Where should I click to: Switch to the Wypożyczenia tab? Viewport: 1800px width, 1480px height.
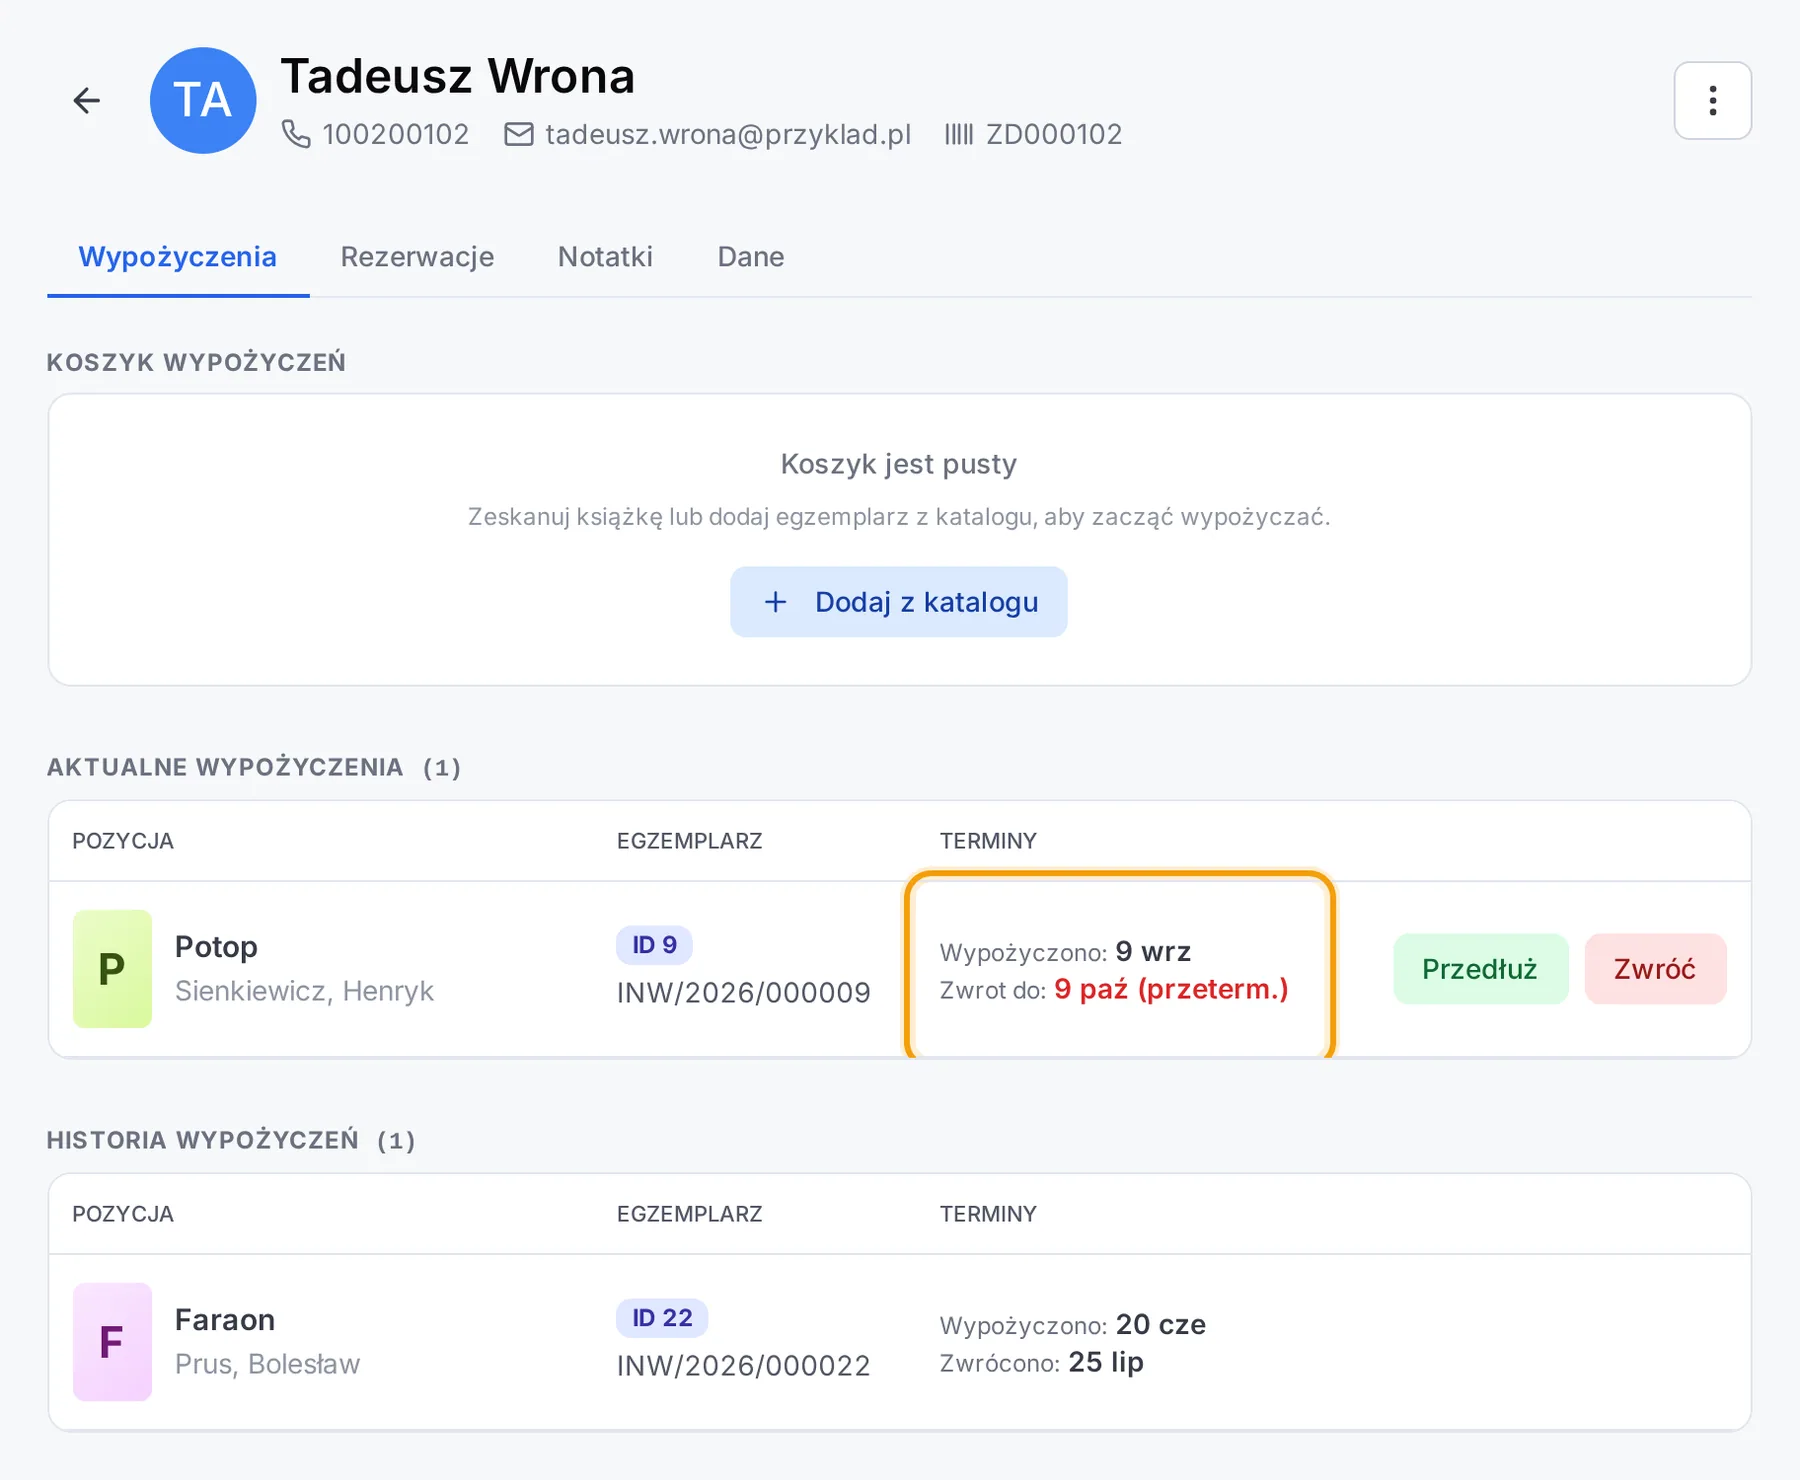click(x=178, y=257)
